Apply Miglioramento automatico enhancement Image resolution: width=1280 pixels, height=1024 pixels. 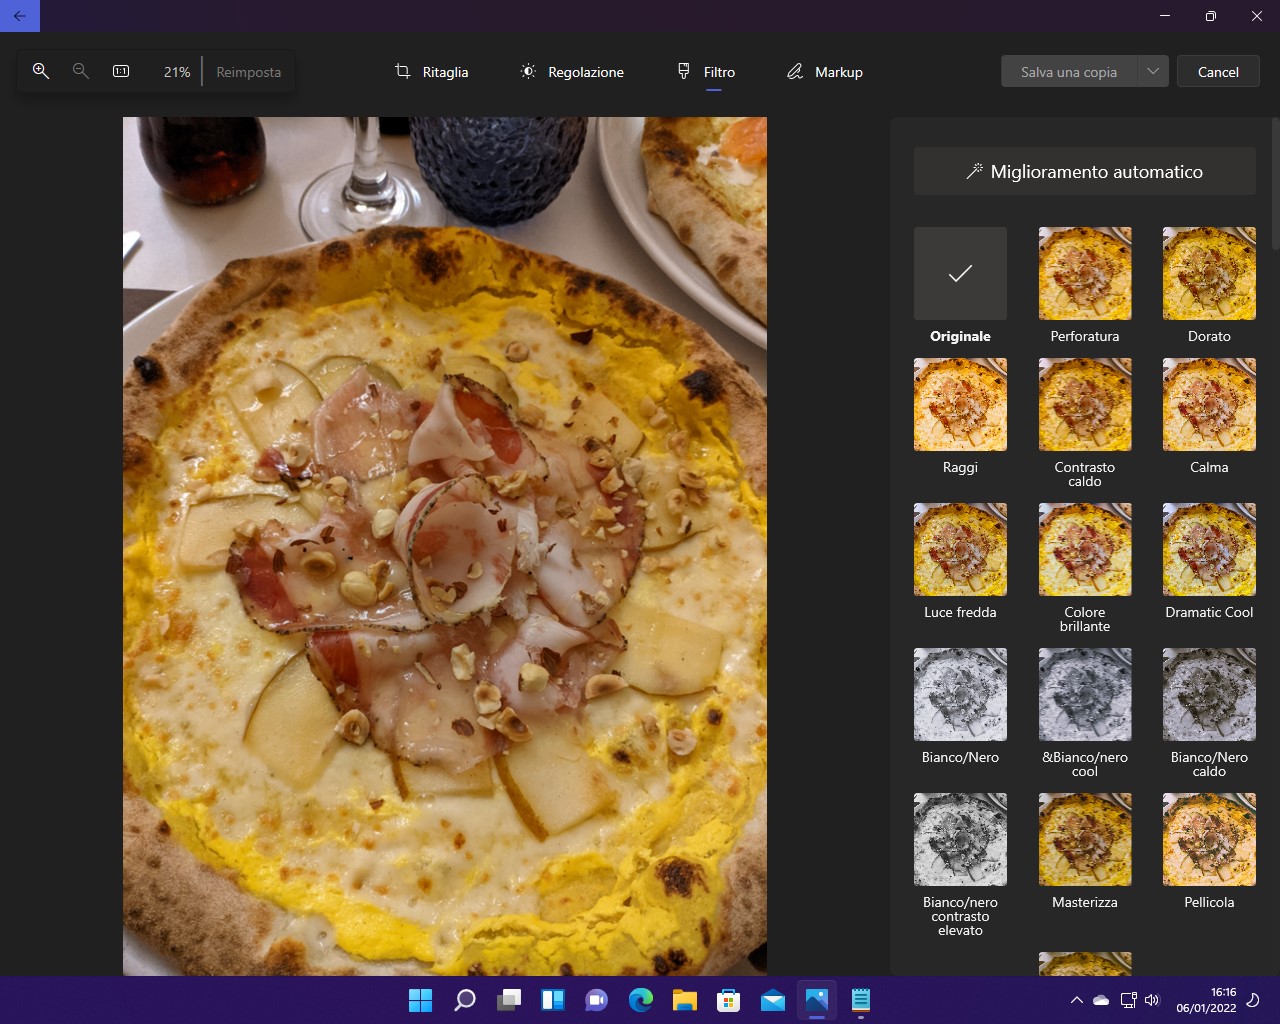1085,171
